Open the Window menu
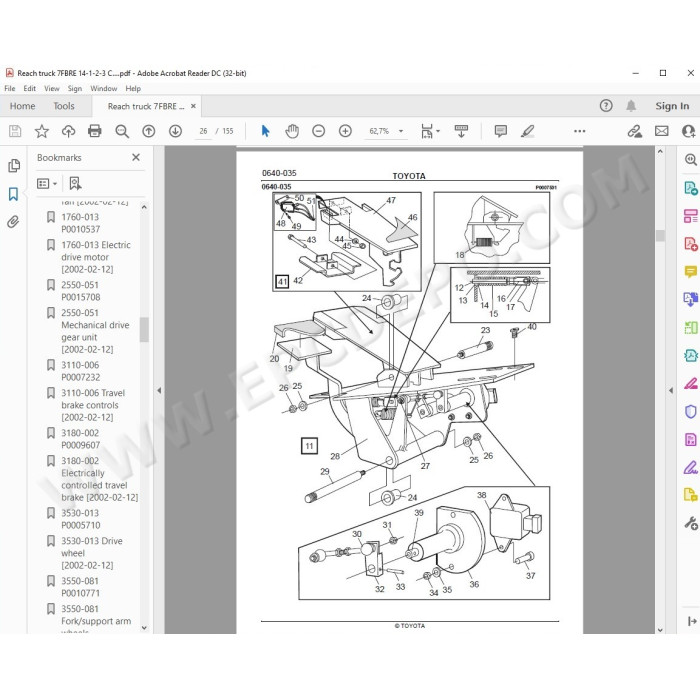The height and width of the screenshot is (700, 700). (104, 88)
